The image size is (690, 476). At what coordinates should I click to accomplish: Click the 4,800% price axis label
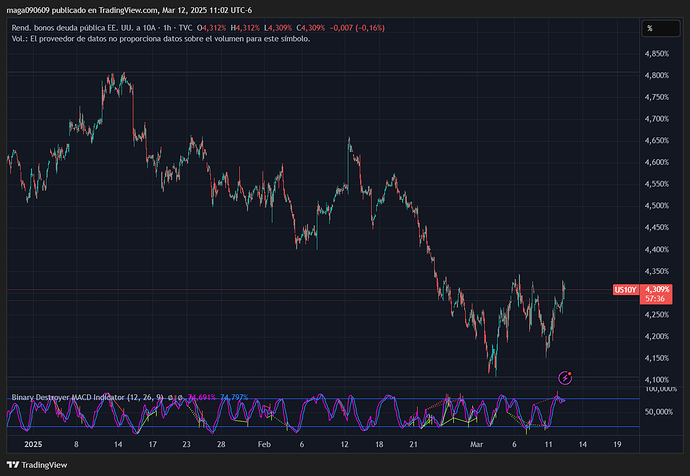pyautogui.click(x=657, y=75)
